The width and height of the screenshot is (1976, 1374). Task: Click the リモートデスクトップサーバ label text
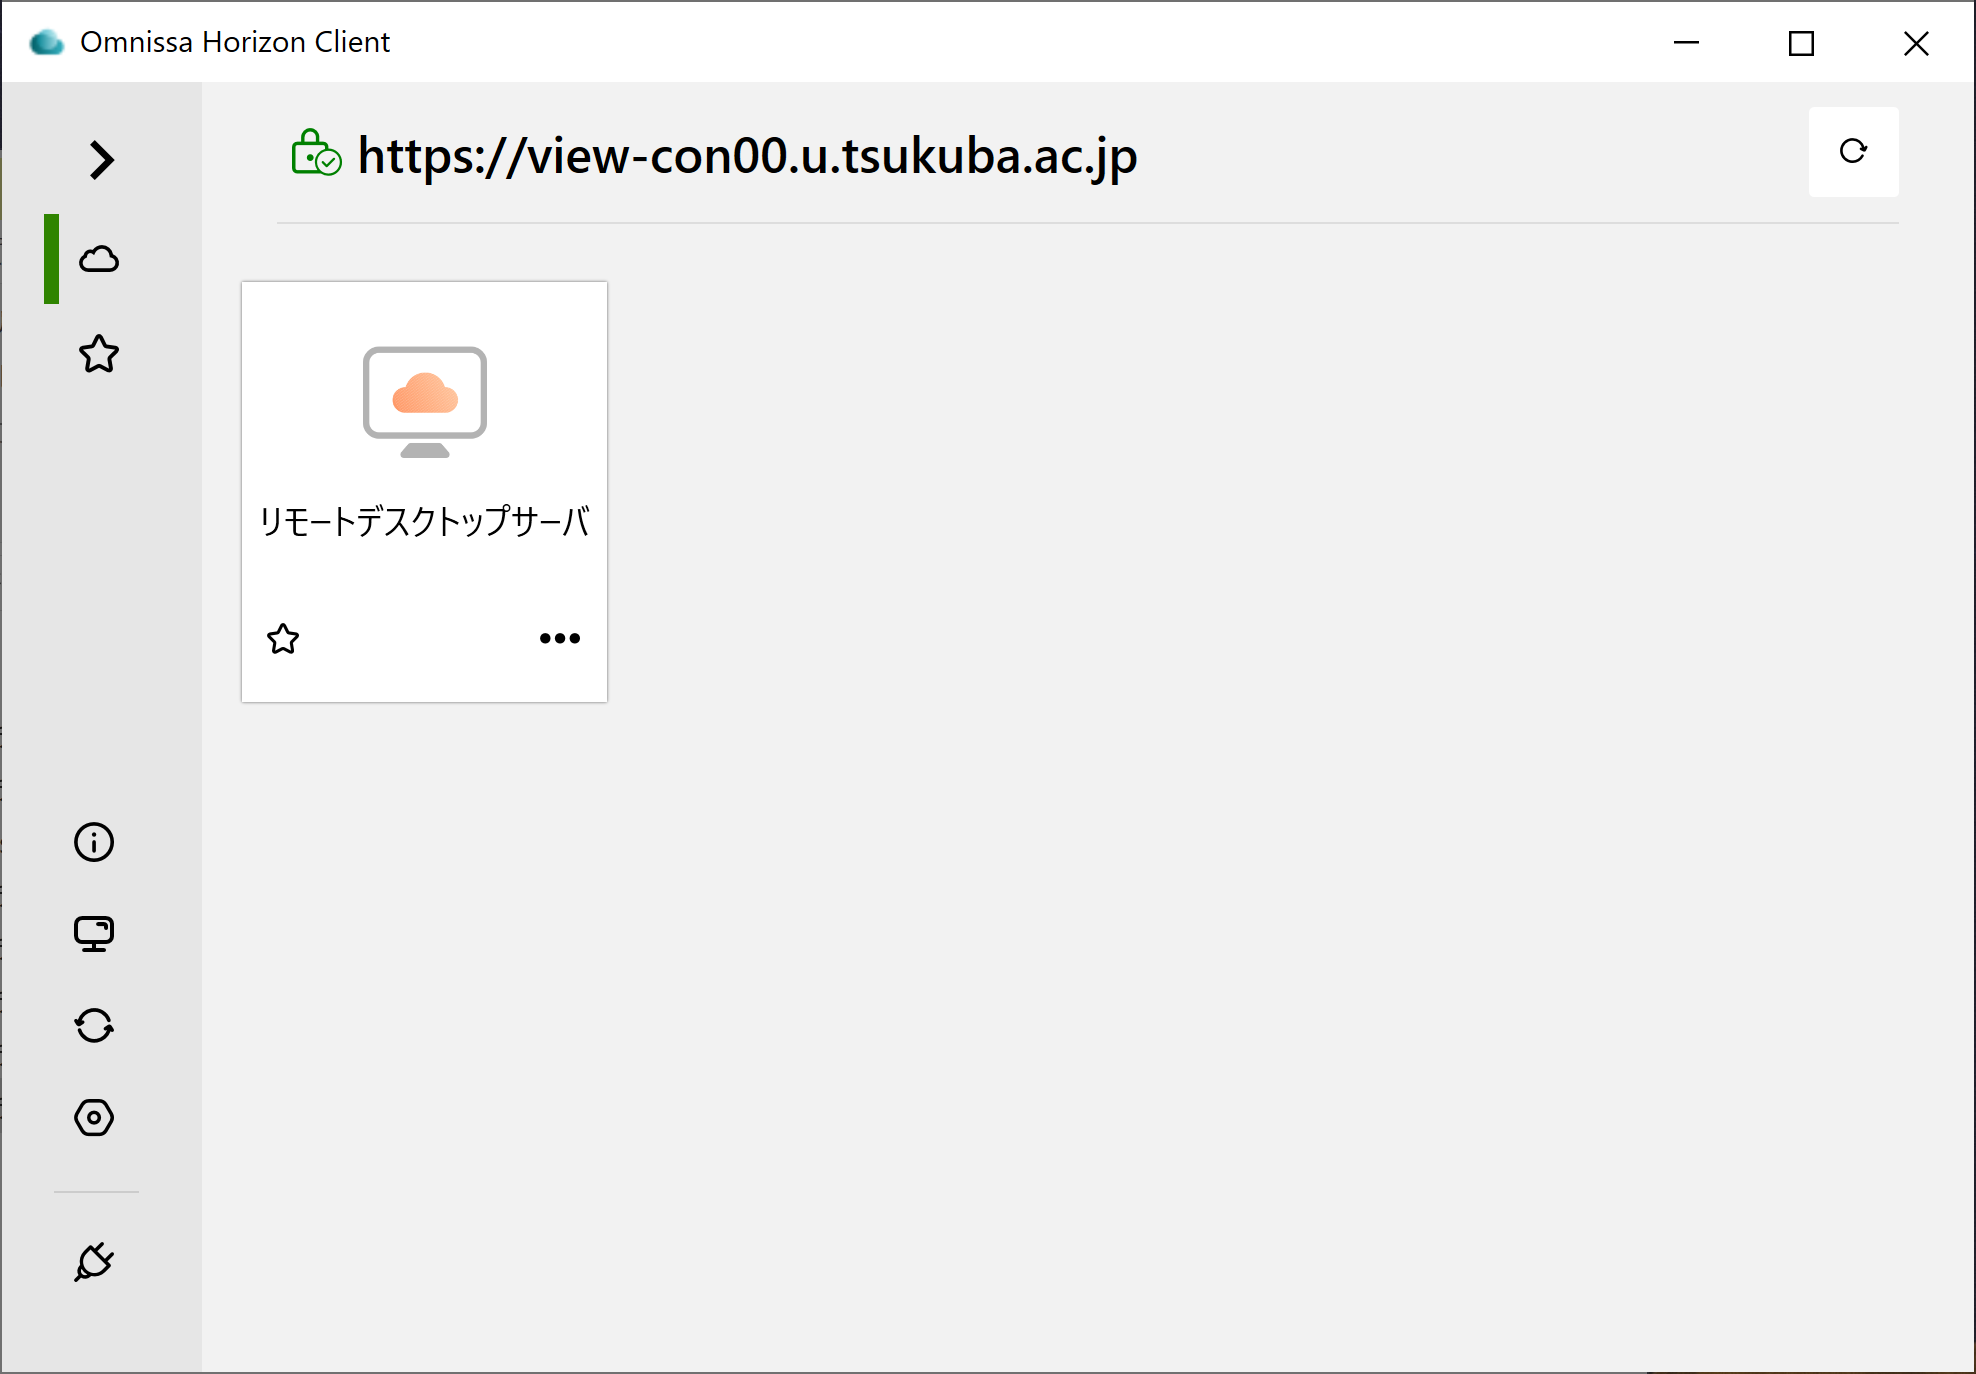coord(424,522)
